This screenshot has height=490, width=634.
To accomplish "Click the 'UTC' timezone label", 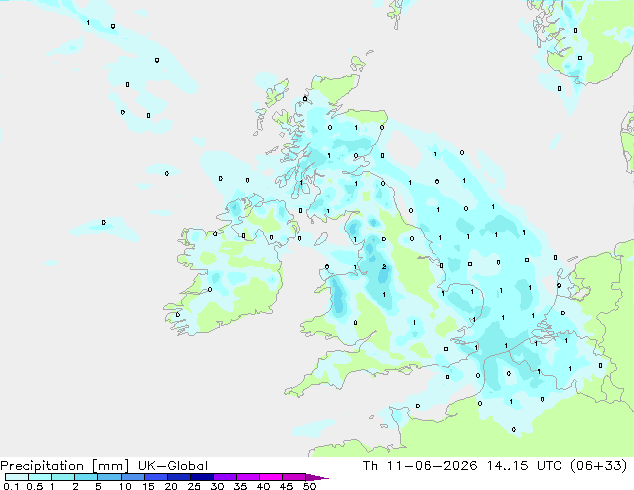I will point(549,466).
